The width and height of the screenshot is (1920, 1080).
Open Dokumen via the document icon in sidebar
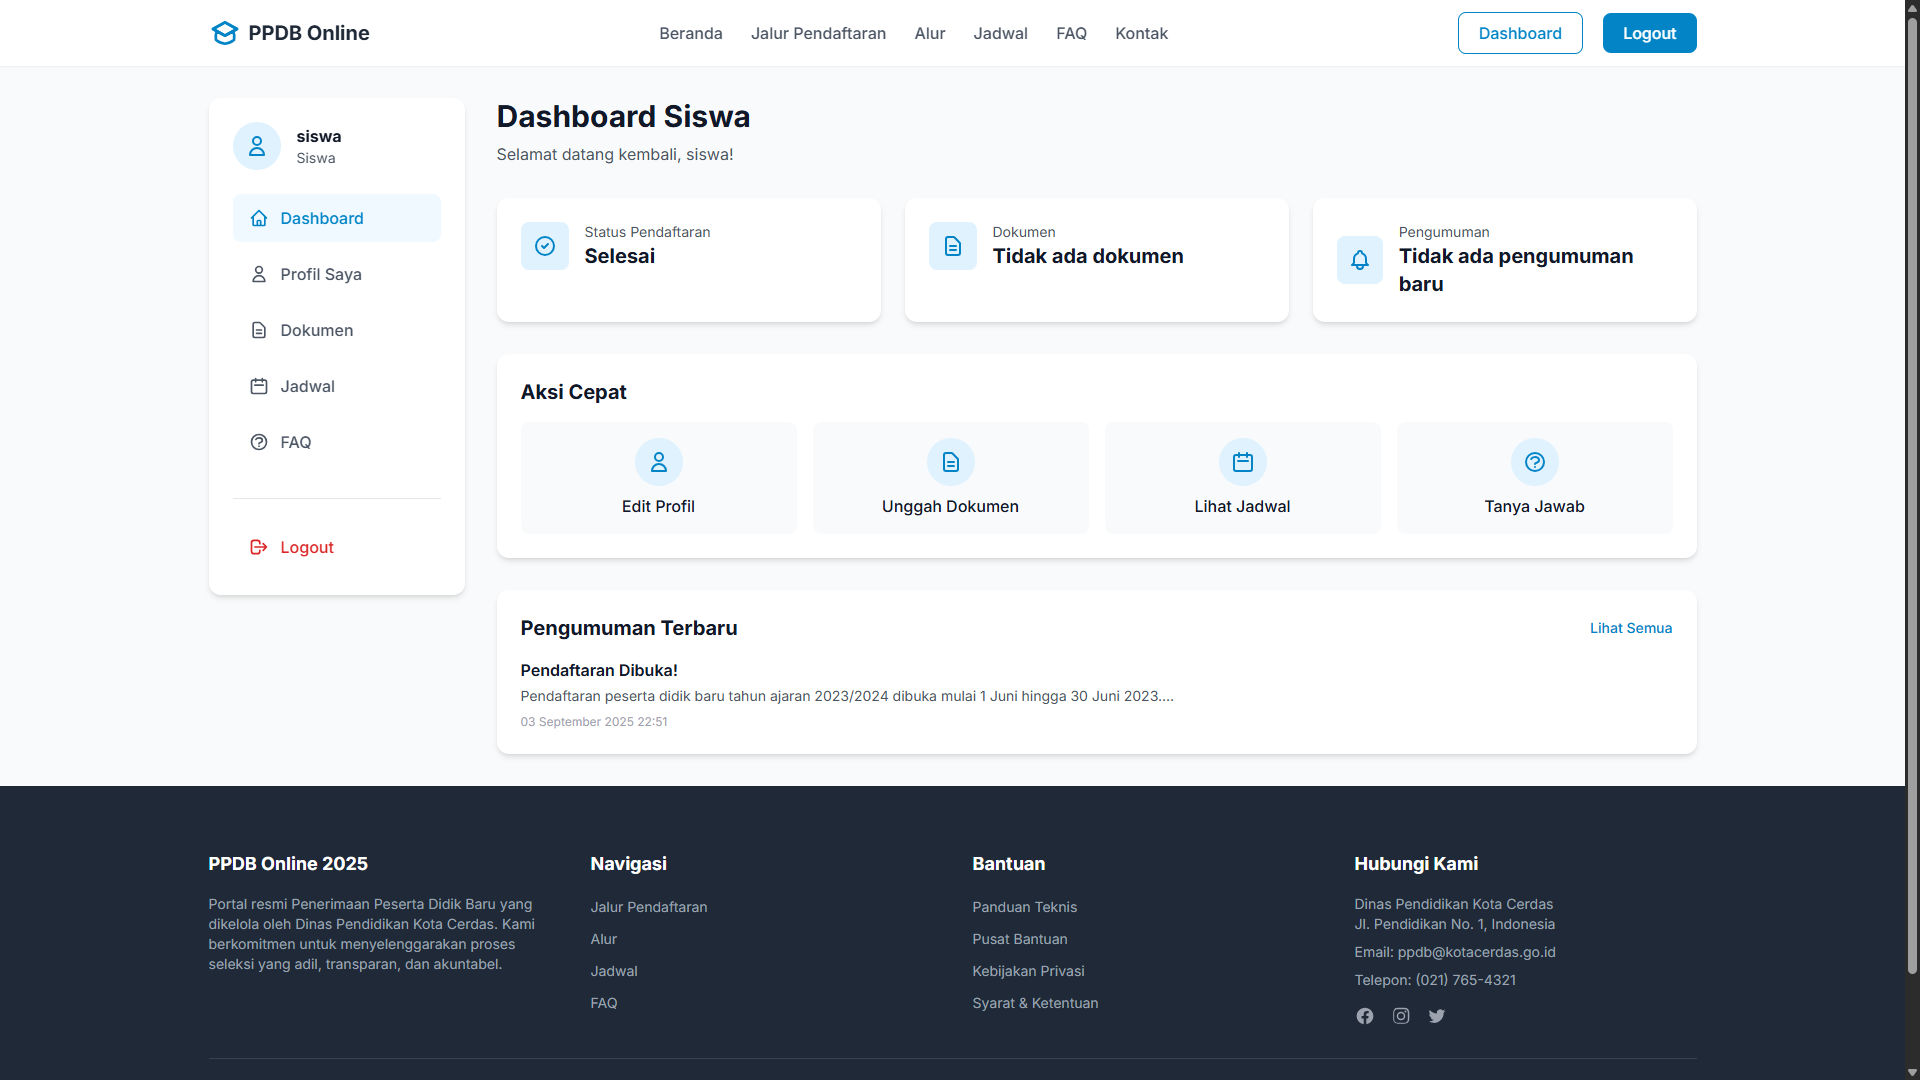(x=259, y=330)
